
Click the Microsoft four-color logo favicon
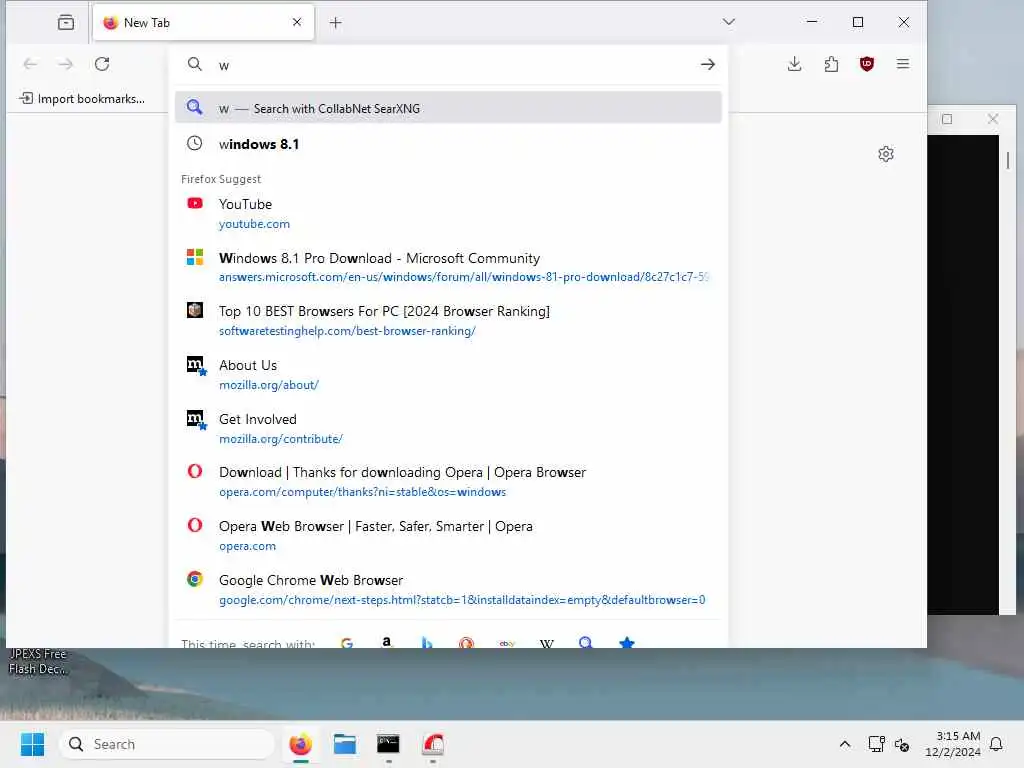195,257
